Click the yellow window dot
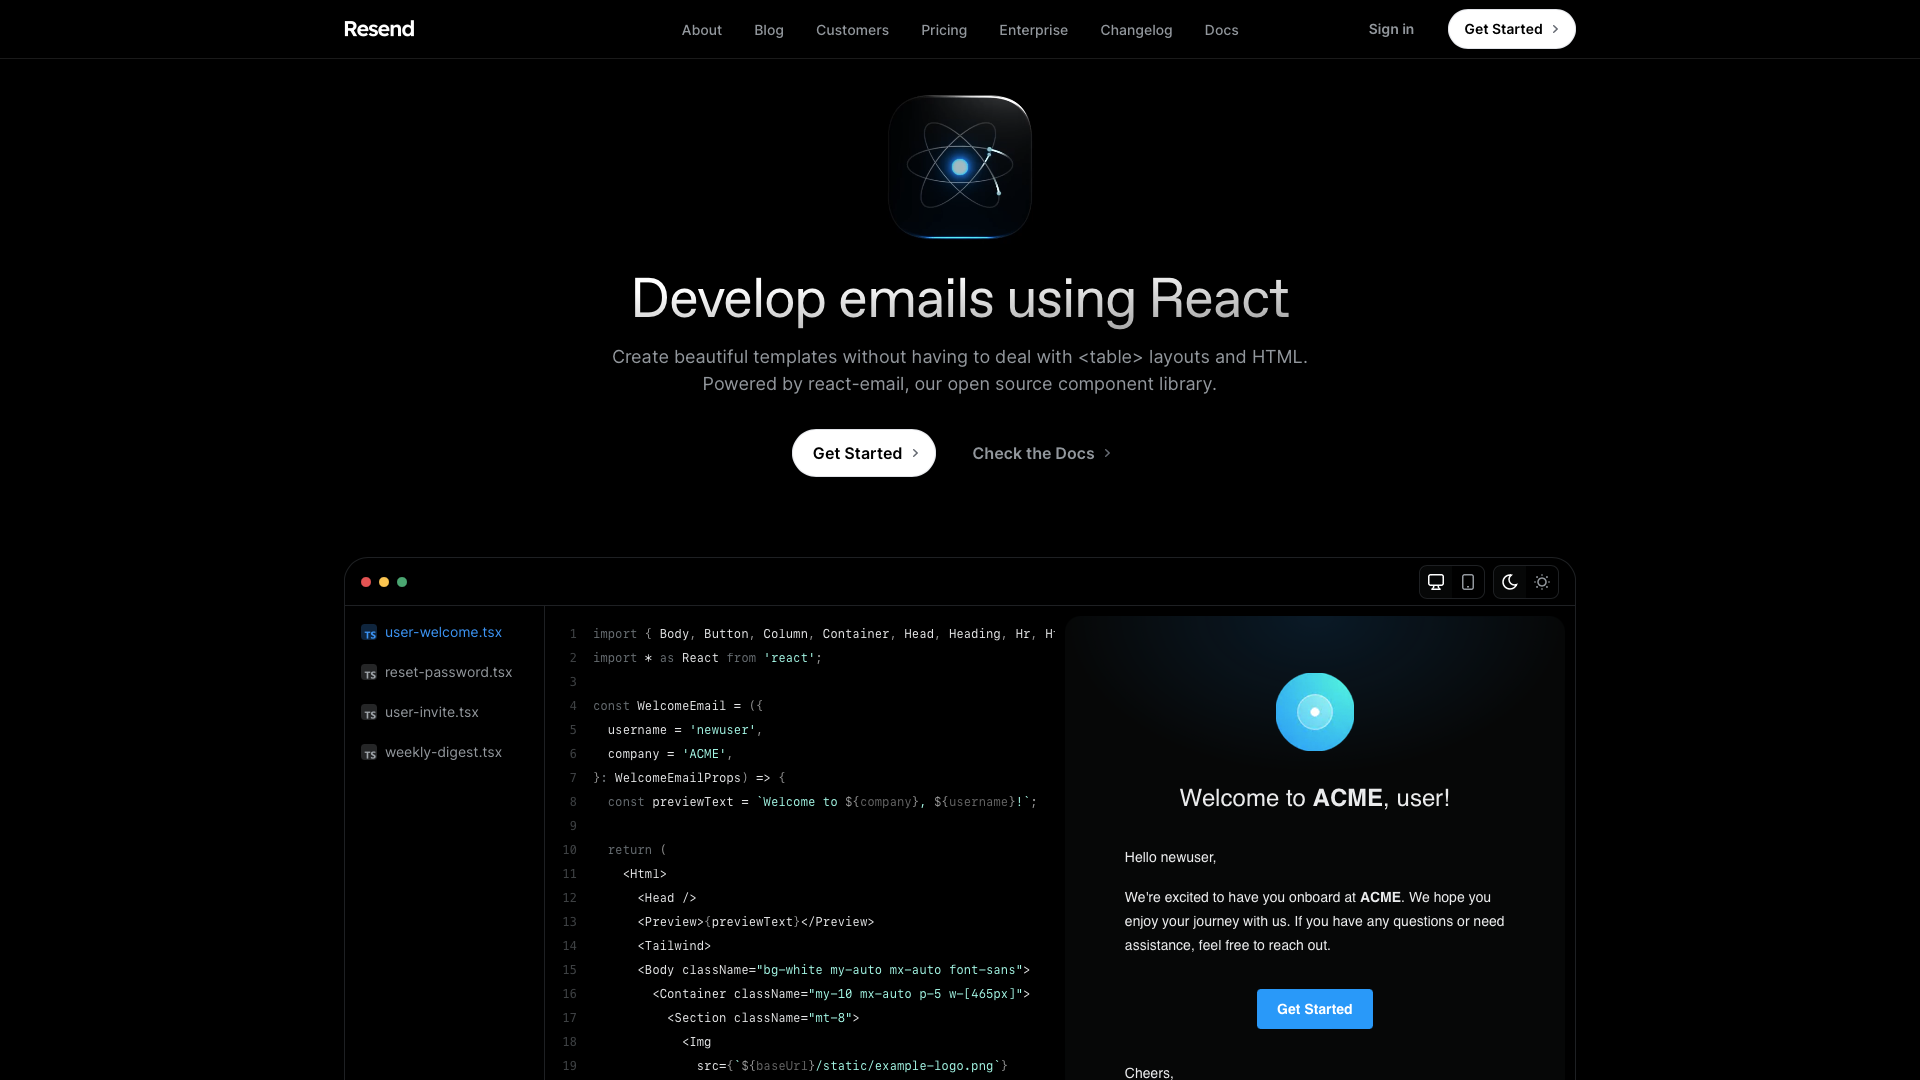 tap(384, 582)
